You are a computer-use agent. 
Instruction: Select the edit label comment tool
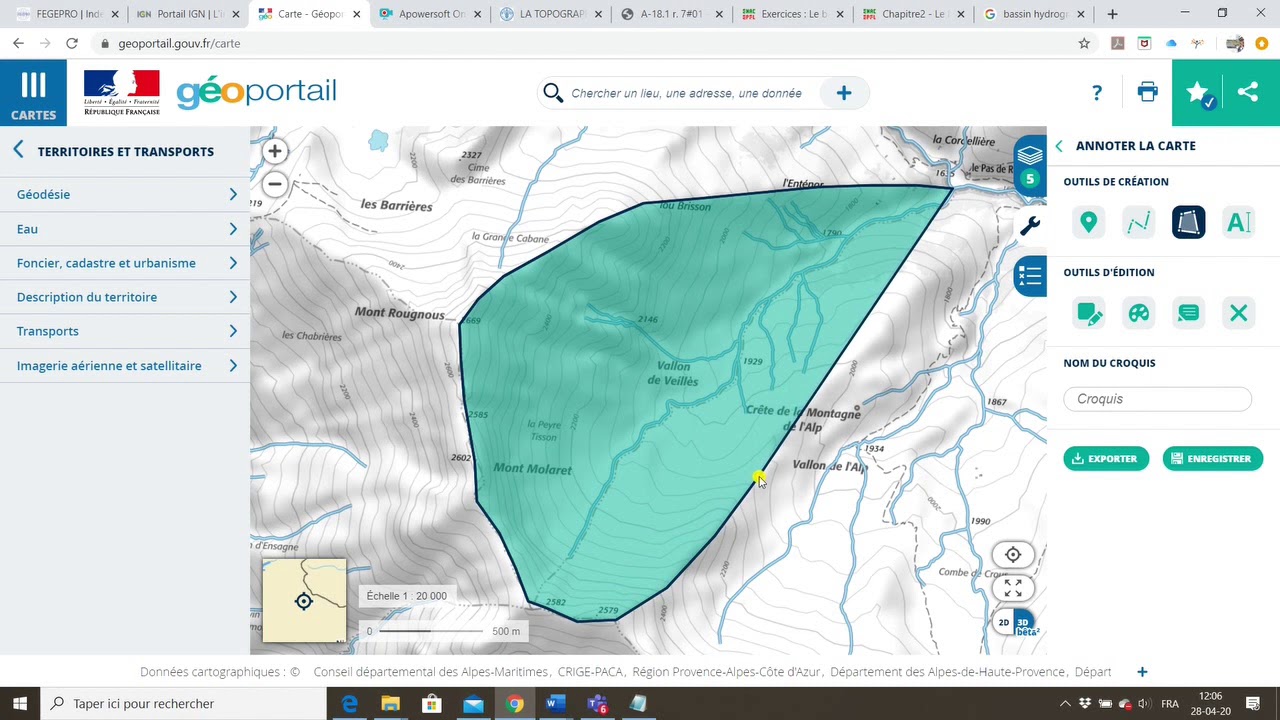1189,313
